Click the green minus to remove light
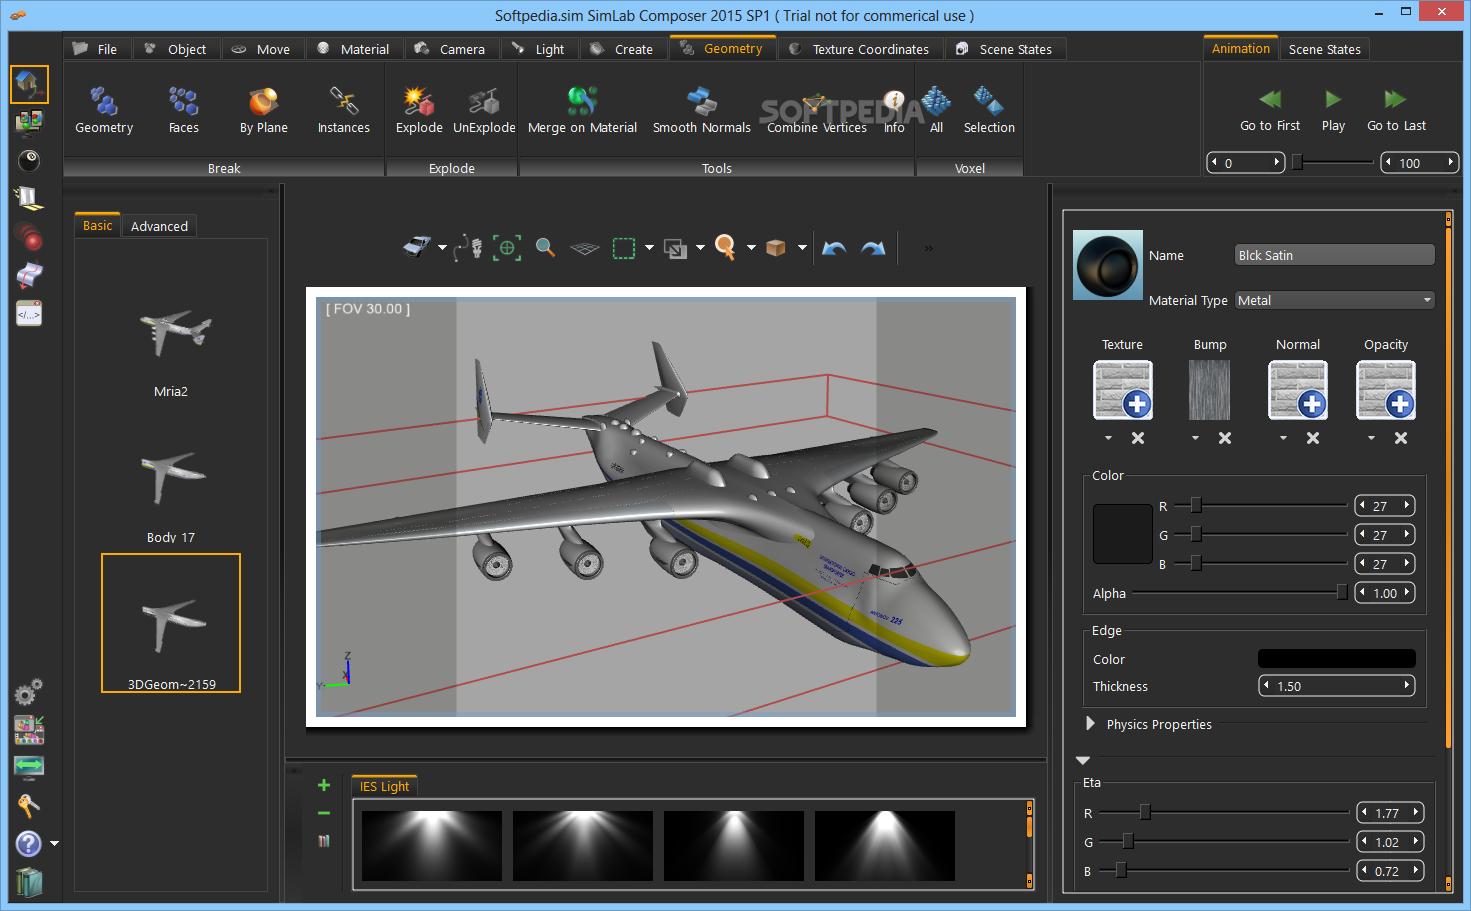Viewport: 1471px width, 911px height. pyautogui.click(x=324, y=813)
